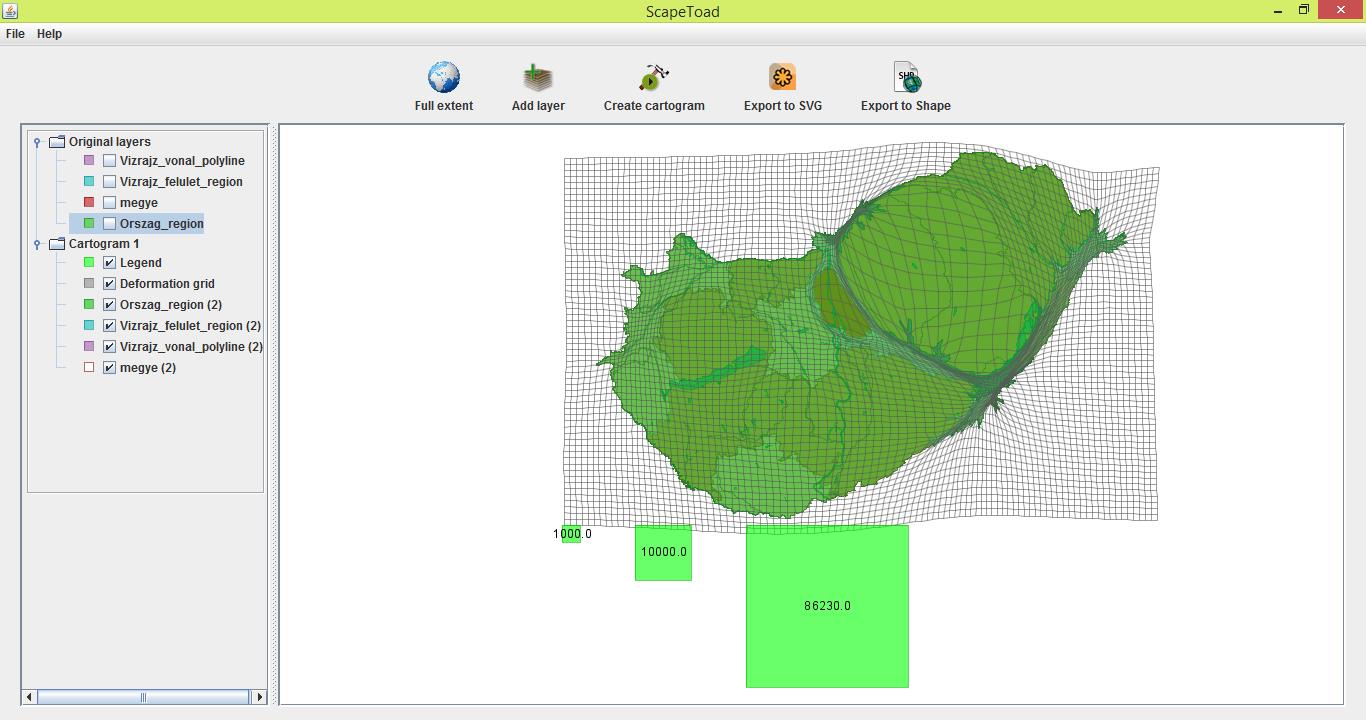Click the gray Deformation grid swatch
Screen dimensions: 1366x720
89,284
